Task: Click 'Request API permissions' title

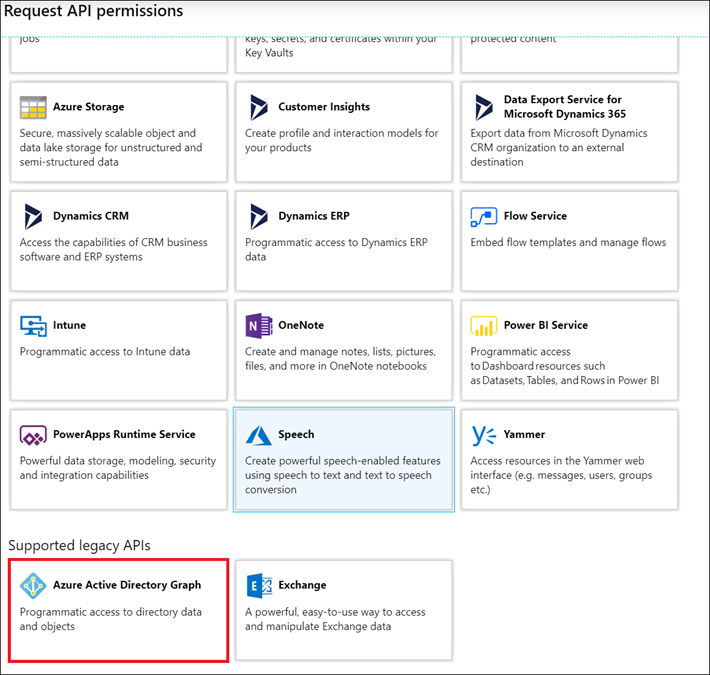Action: click(x=94, y=11)
